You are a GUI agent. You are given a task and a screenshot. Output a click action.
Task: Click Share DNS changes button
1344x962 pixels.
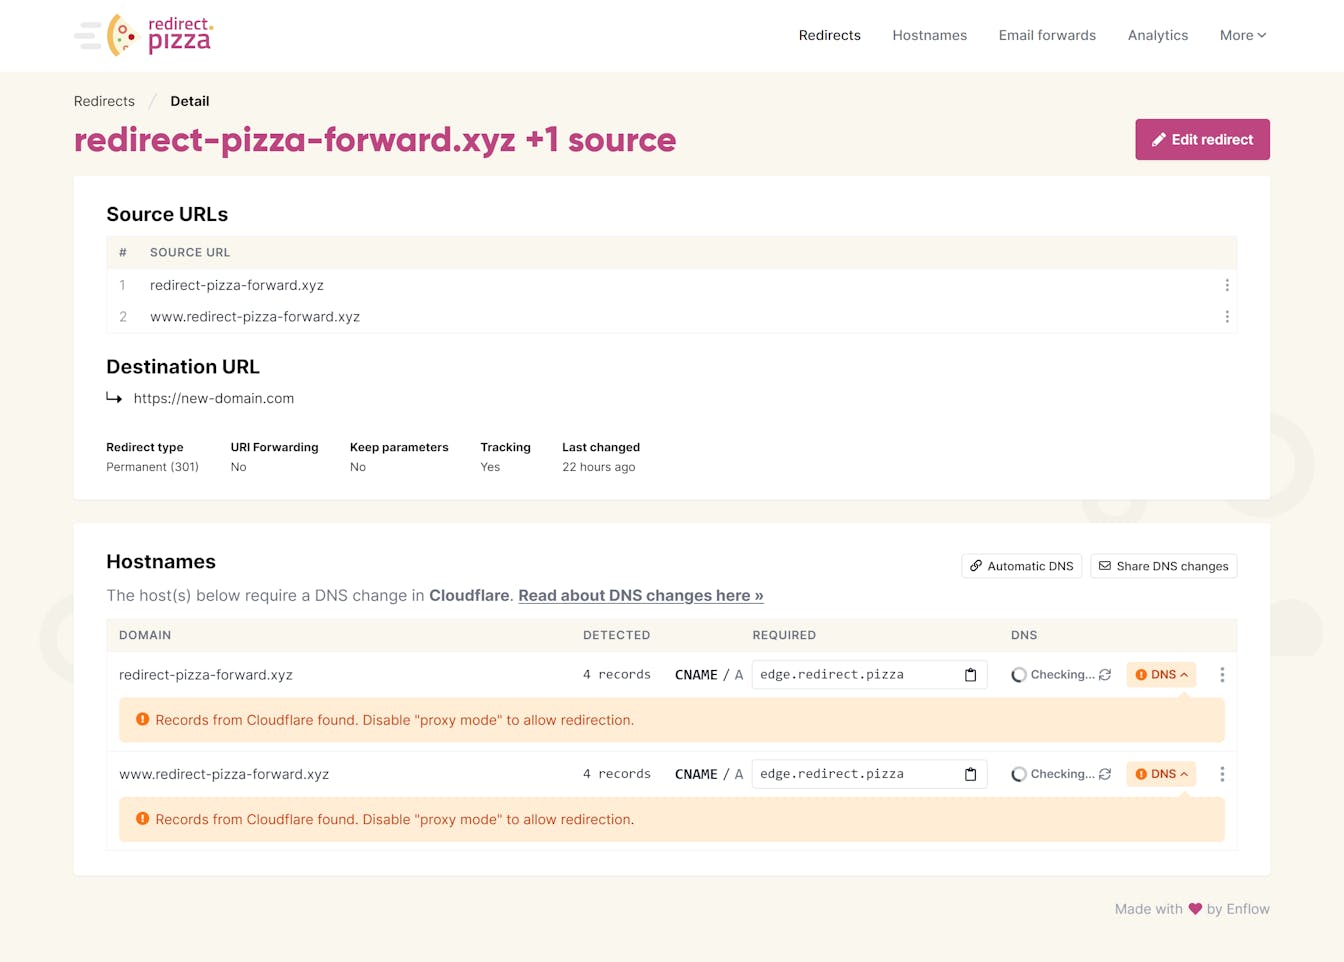(1163, 566)
